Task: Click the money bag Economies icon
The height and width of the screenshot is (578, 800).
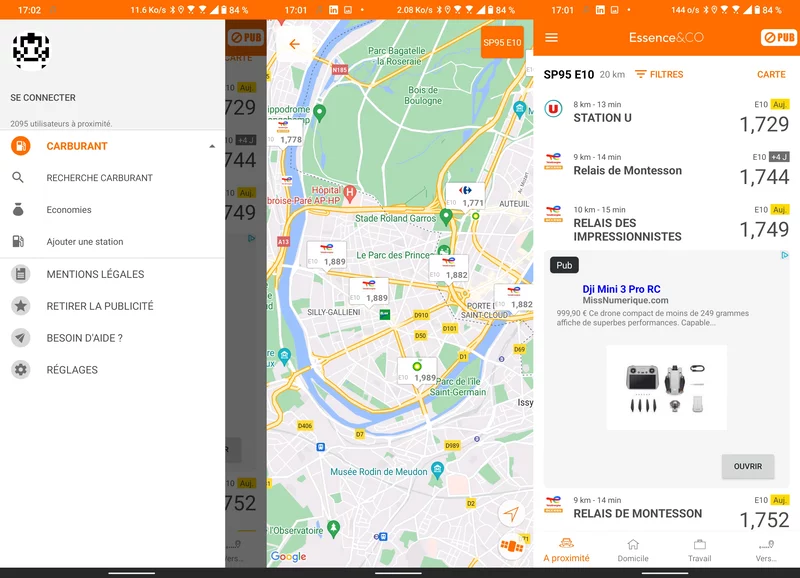Action: coord(18,210)
